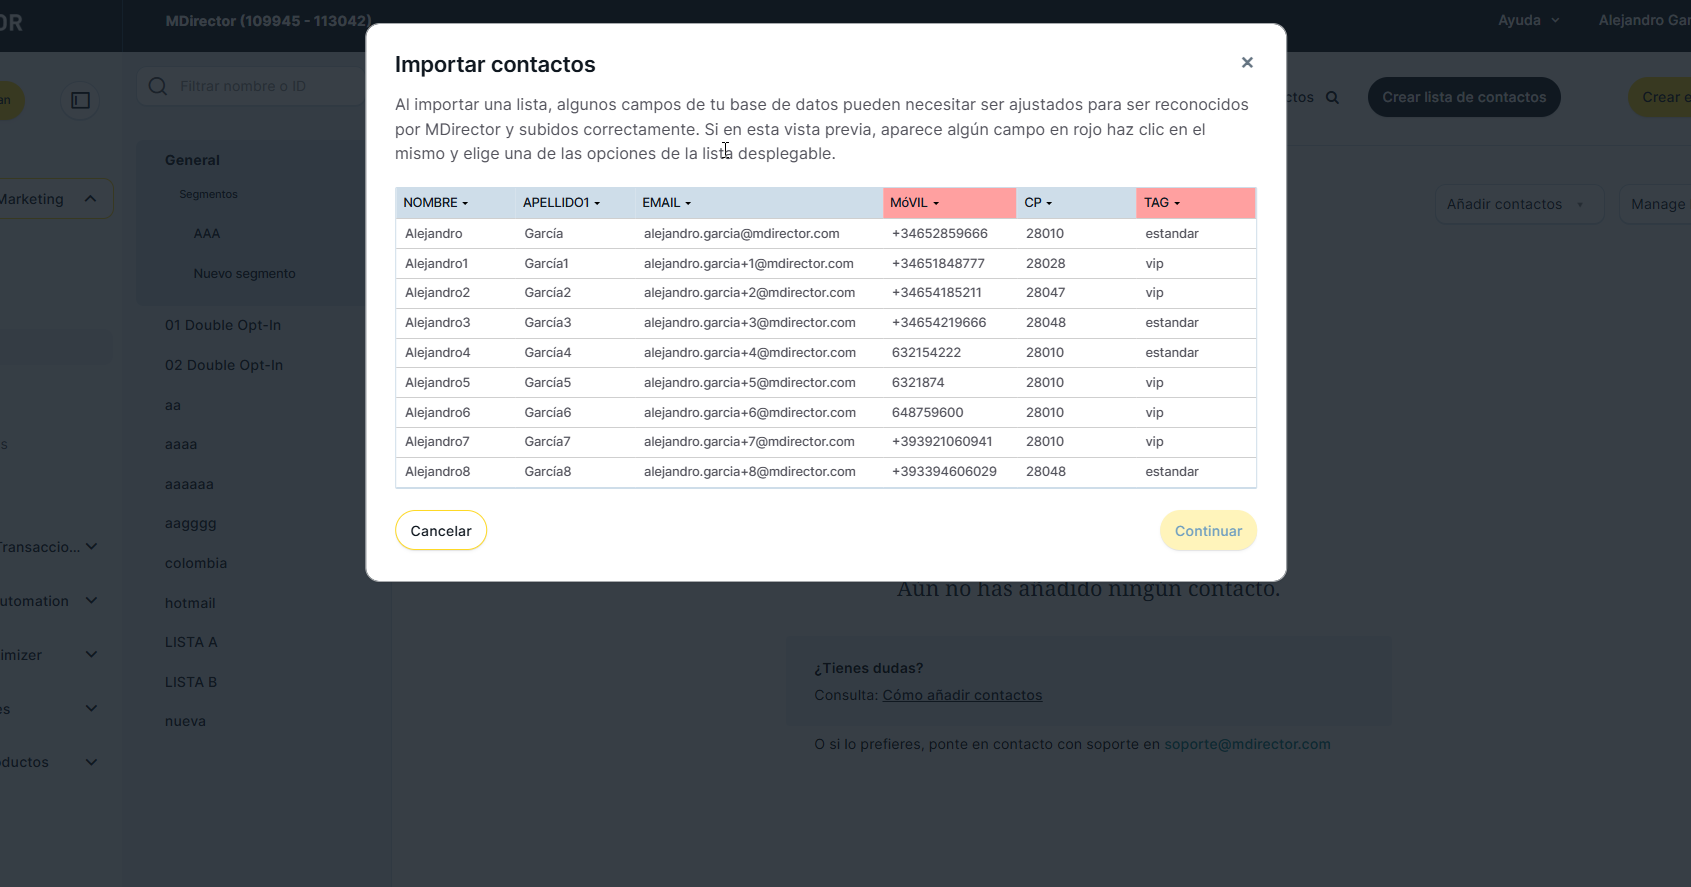Expand the Automation sidebar chevron
1691x887 pixels.
[92, 601]
